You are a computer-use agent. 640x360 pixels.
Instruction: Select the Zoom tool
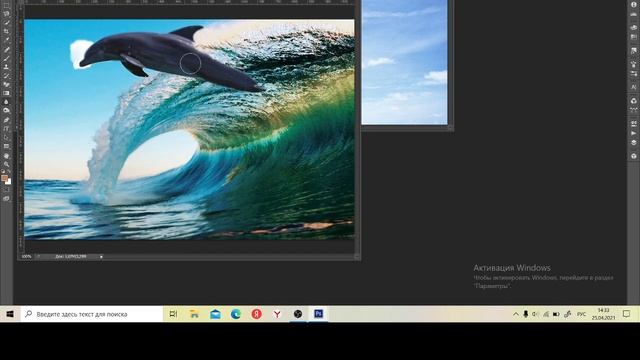6,164
